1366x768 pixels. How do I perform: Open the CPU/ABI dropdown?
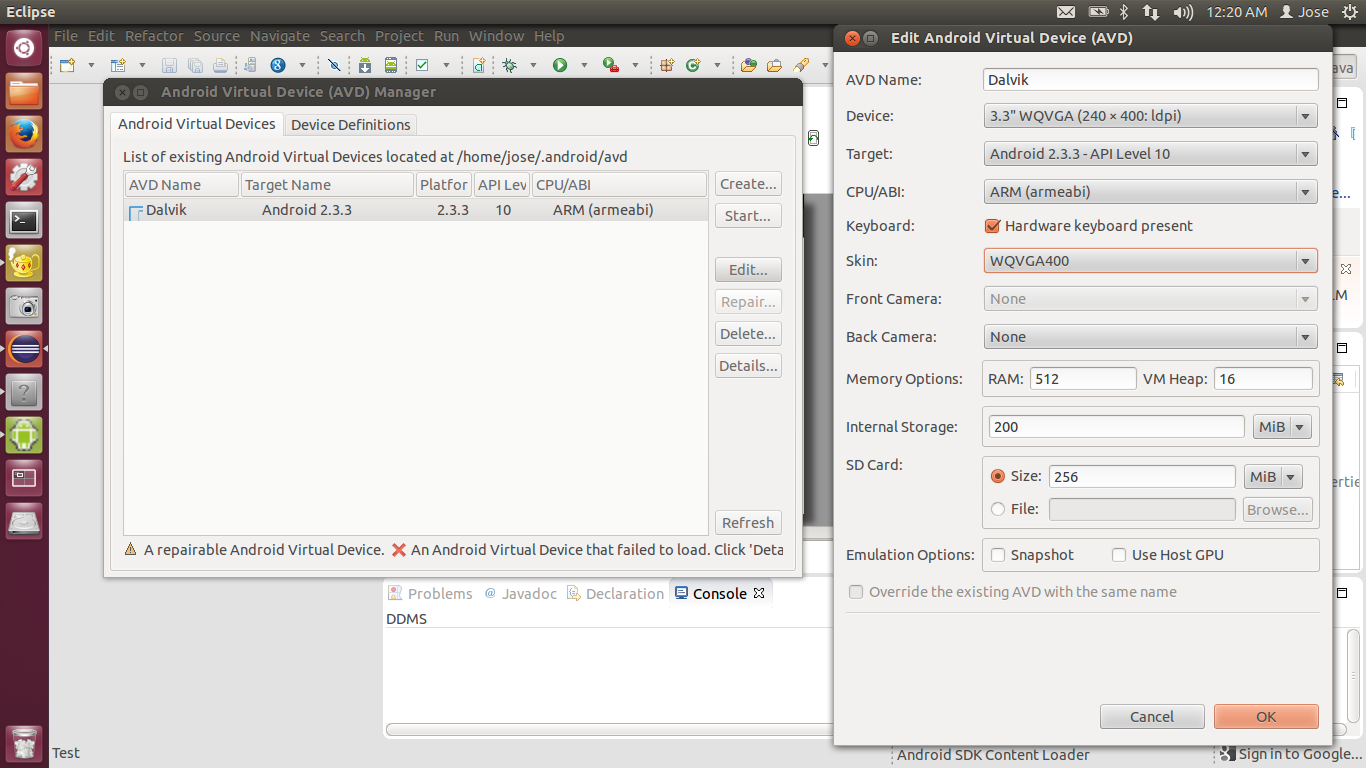[x=1151, y=192]
